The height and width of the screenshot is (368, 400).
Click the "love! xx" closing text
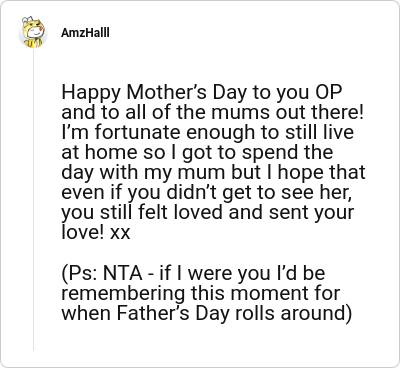(x=96, y=232)
